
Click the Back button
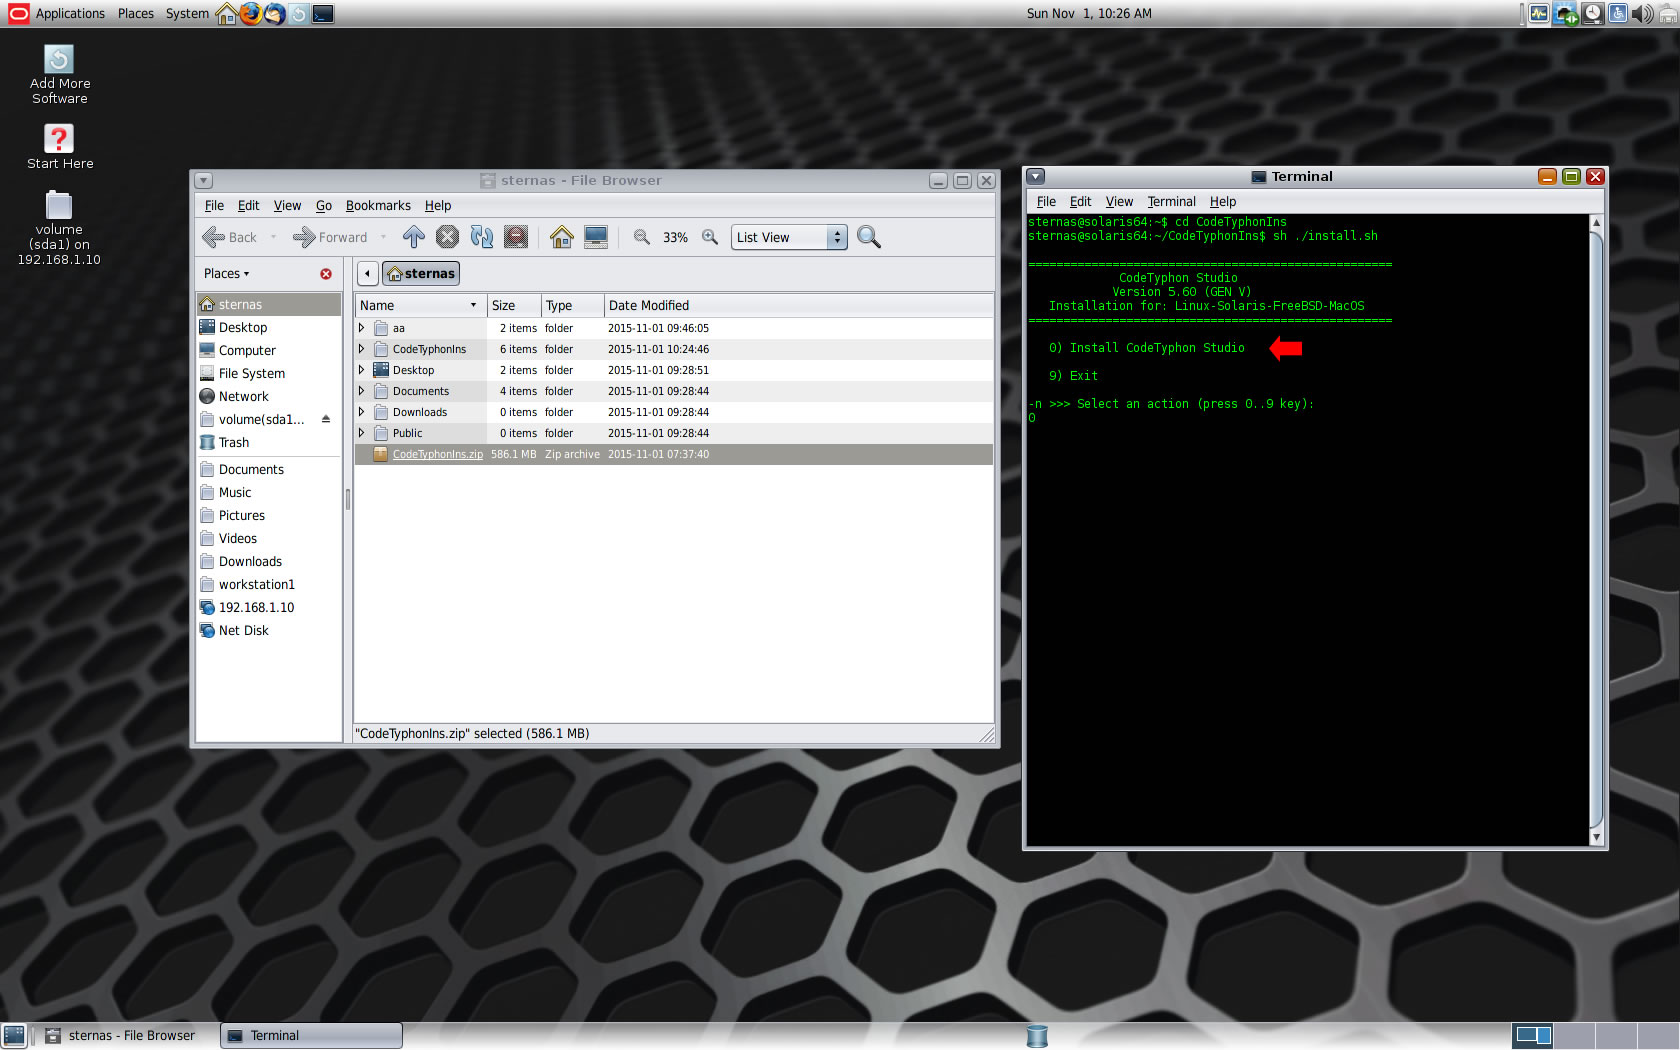(x=230, y=237)
